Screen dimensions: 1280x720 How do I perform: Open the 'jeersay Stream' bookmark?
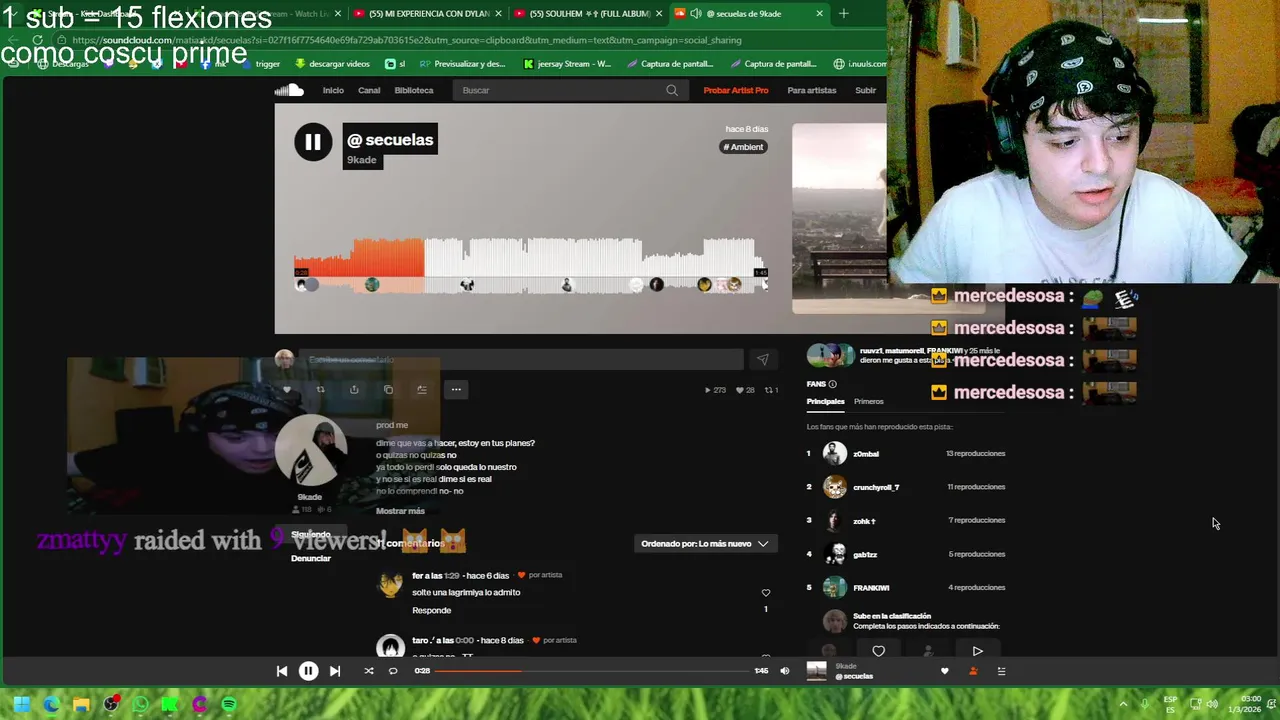[567, 64]
